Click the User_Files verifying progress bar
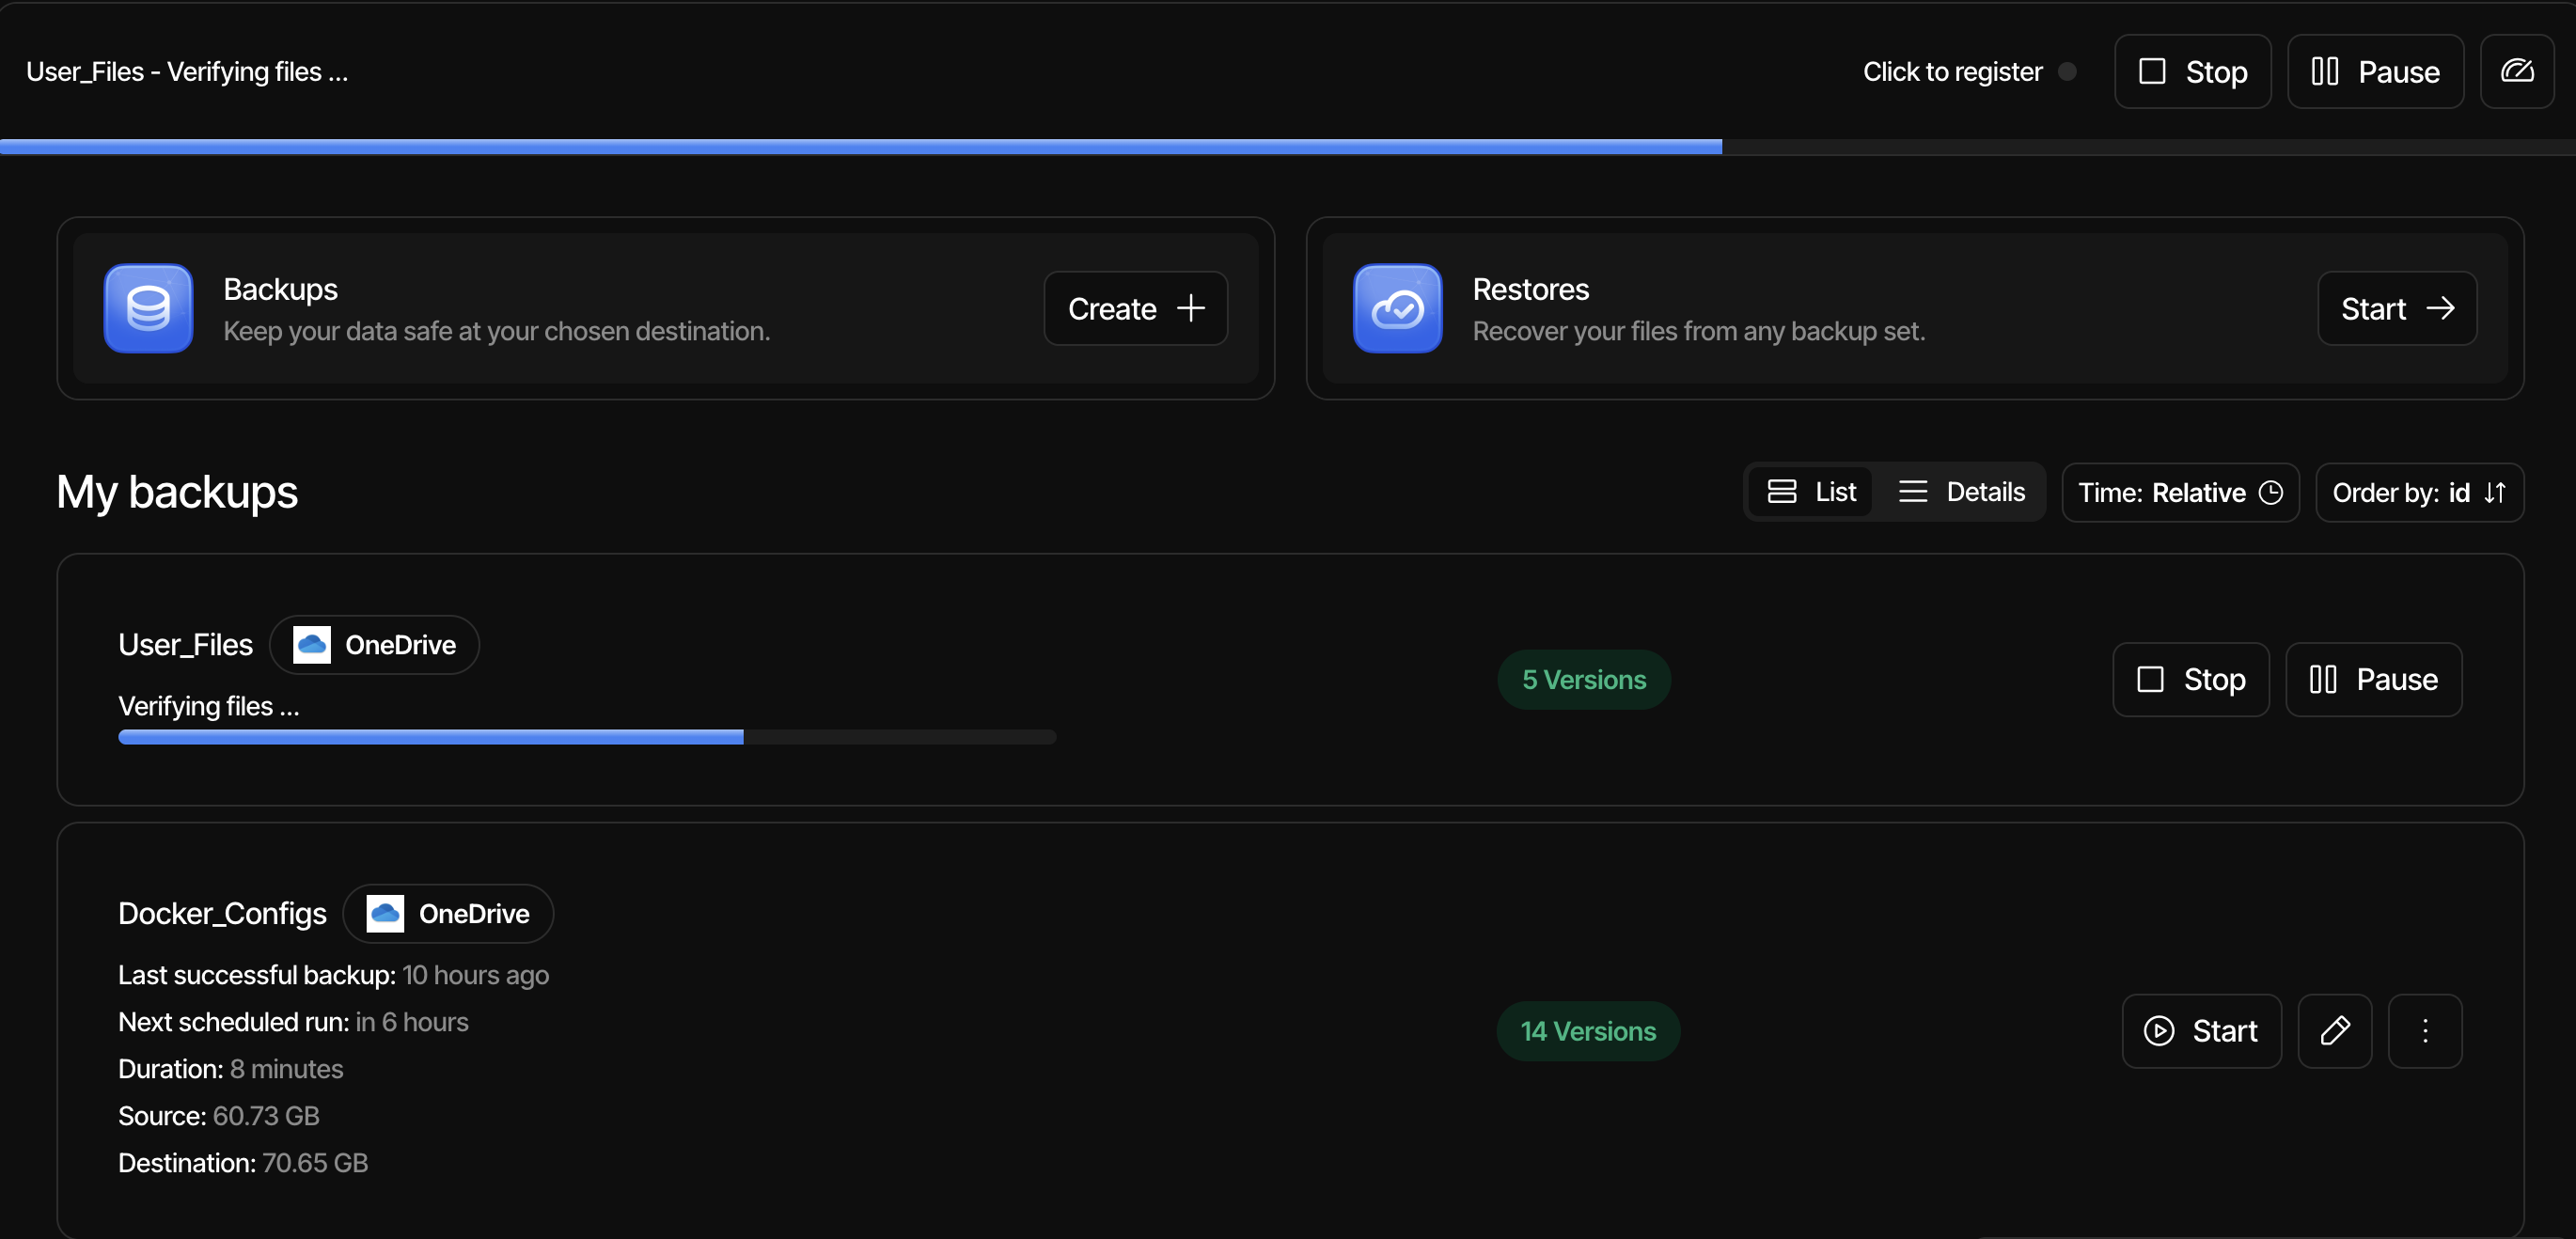The image size is (2576, 1239). coord(587,737)
